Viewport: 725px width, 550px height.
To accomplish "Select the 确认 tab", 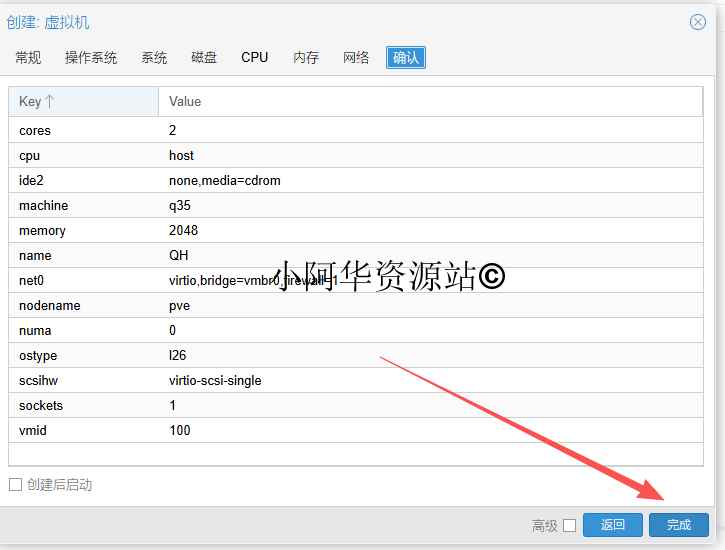I will point(406,57).
